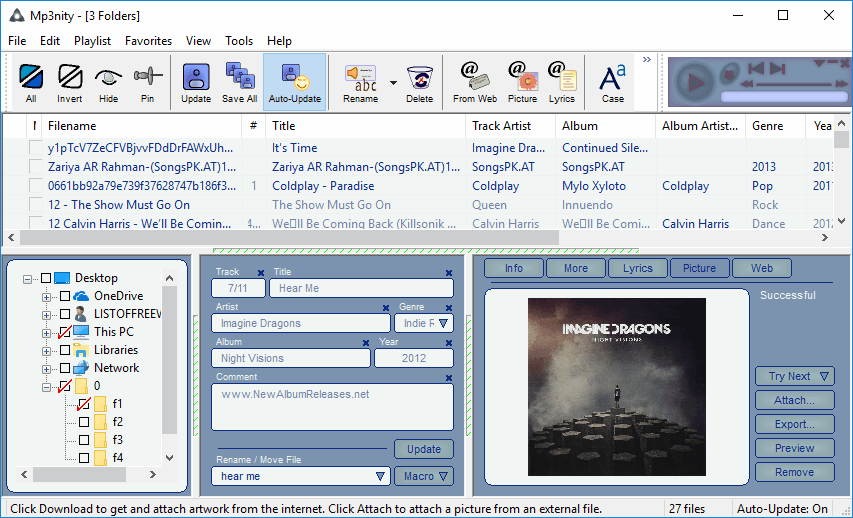Switch to the Lyrics tab
This screenshot has height=518, width=853.
coord(637,268)
